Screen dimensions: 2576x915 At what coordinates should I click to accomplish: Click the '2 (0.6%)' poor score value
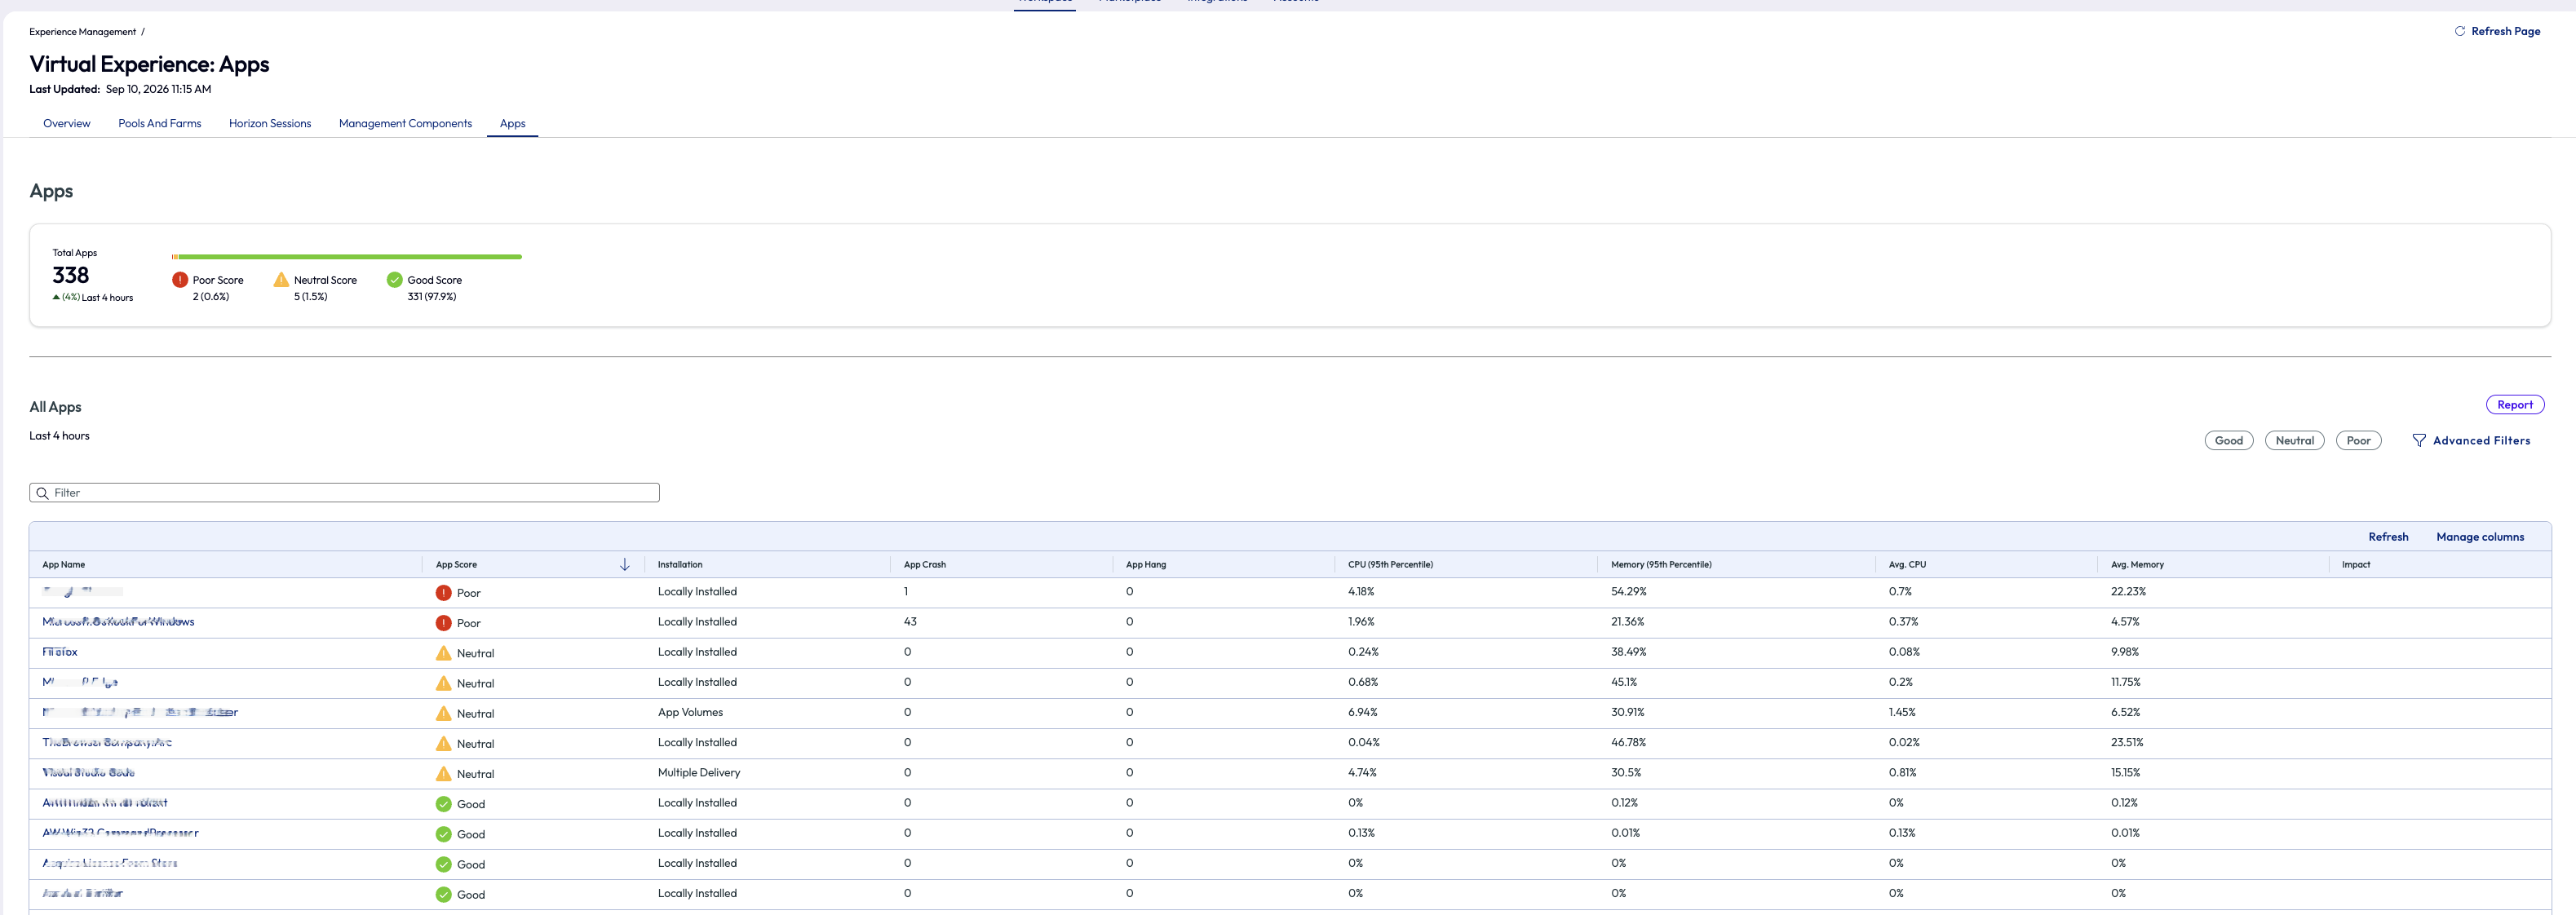(x=211, y=297)
